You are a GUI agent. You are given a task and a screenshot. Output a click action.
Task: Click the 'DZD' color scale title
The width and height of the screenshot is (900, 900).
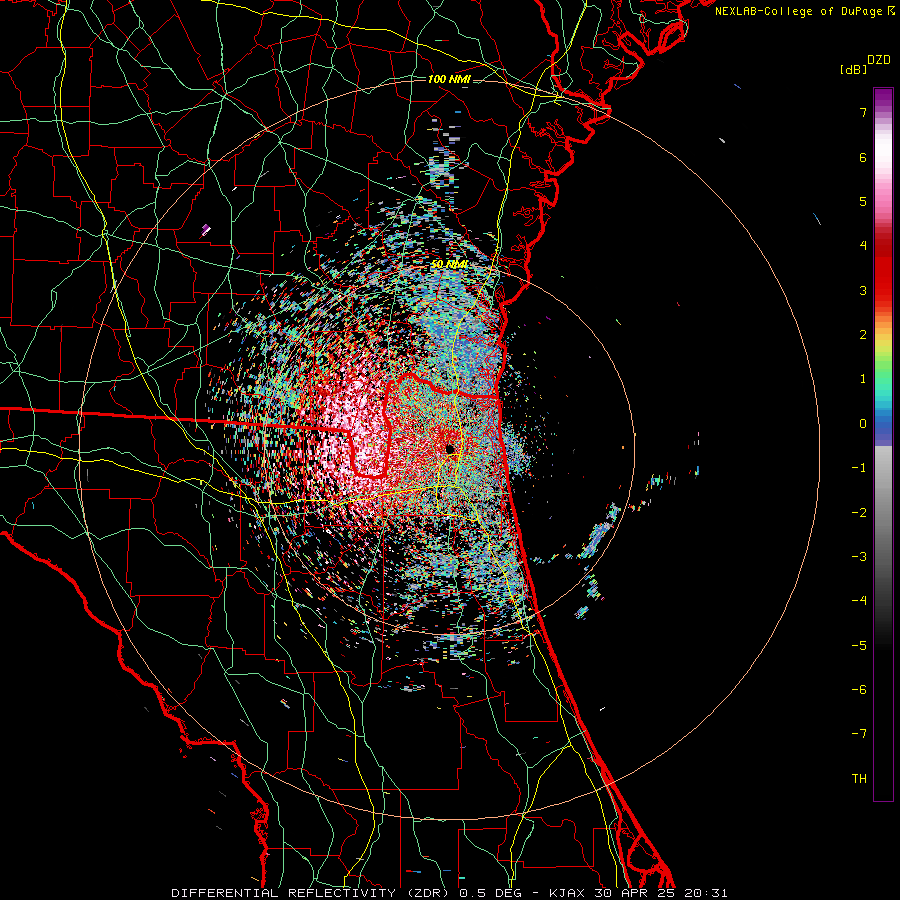click(x=879, y=60)
